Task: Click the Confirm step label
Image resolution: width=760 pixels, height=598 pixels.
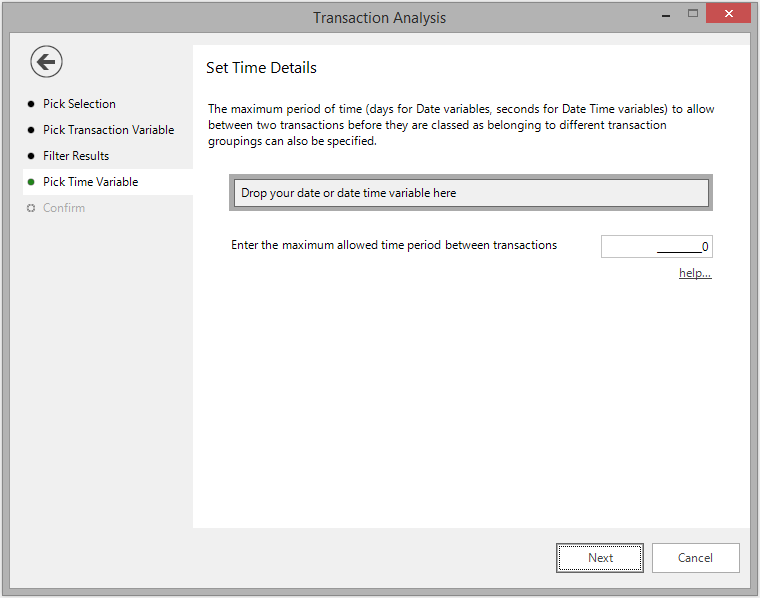Action: [x=64, y=208]
